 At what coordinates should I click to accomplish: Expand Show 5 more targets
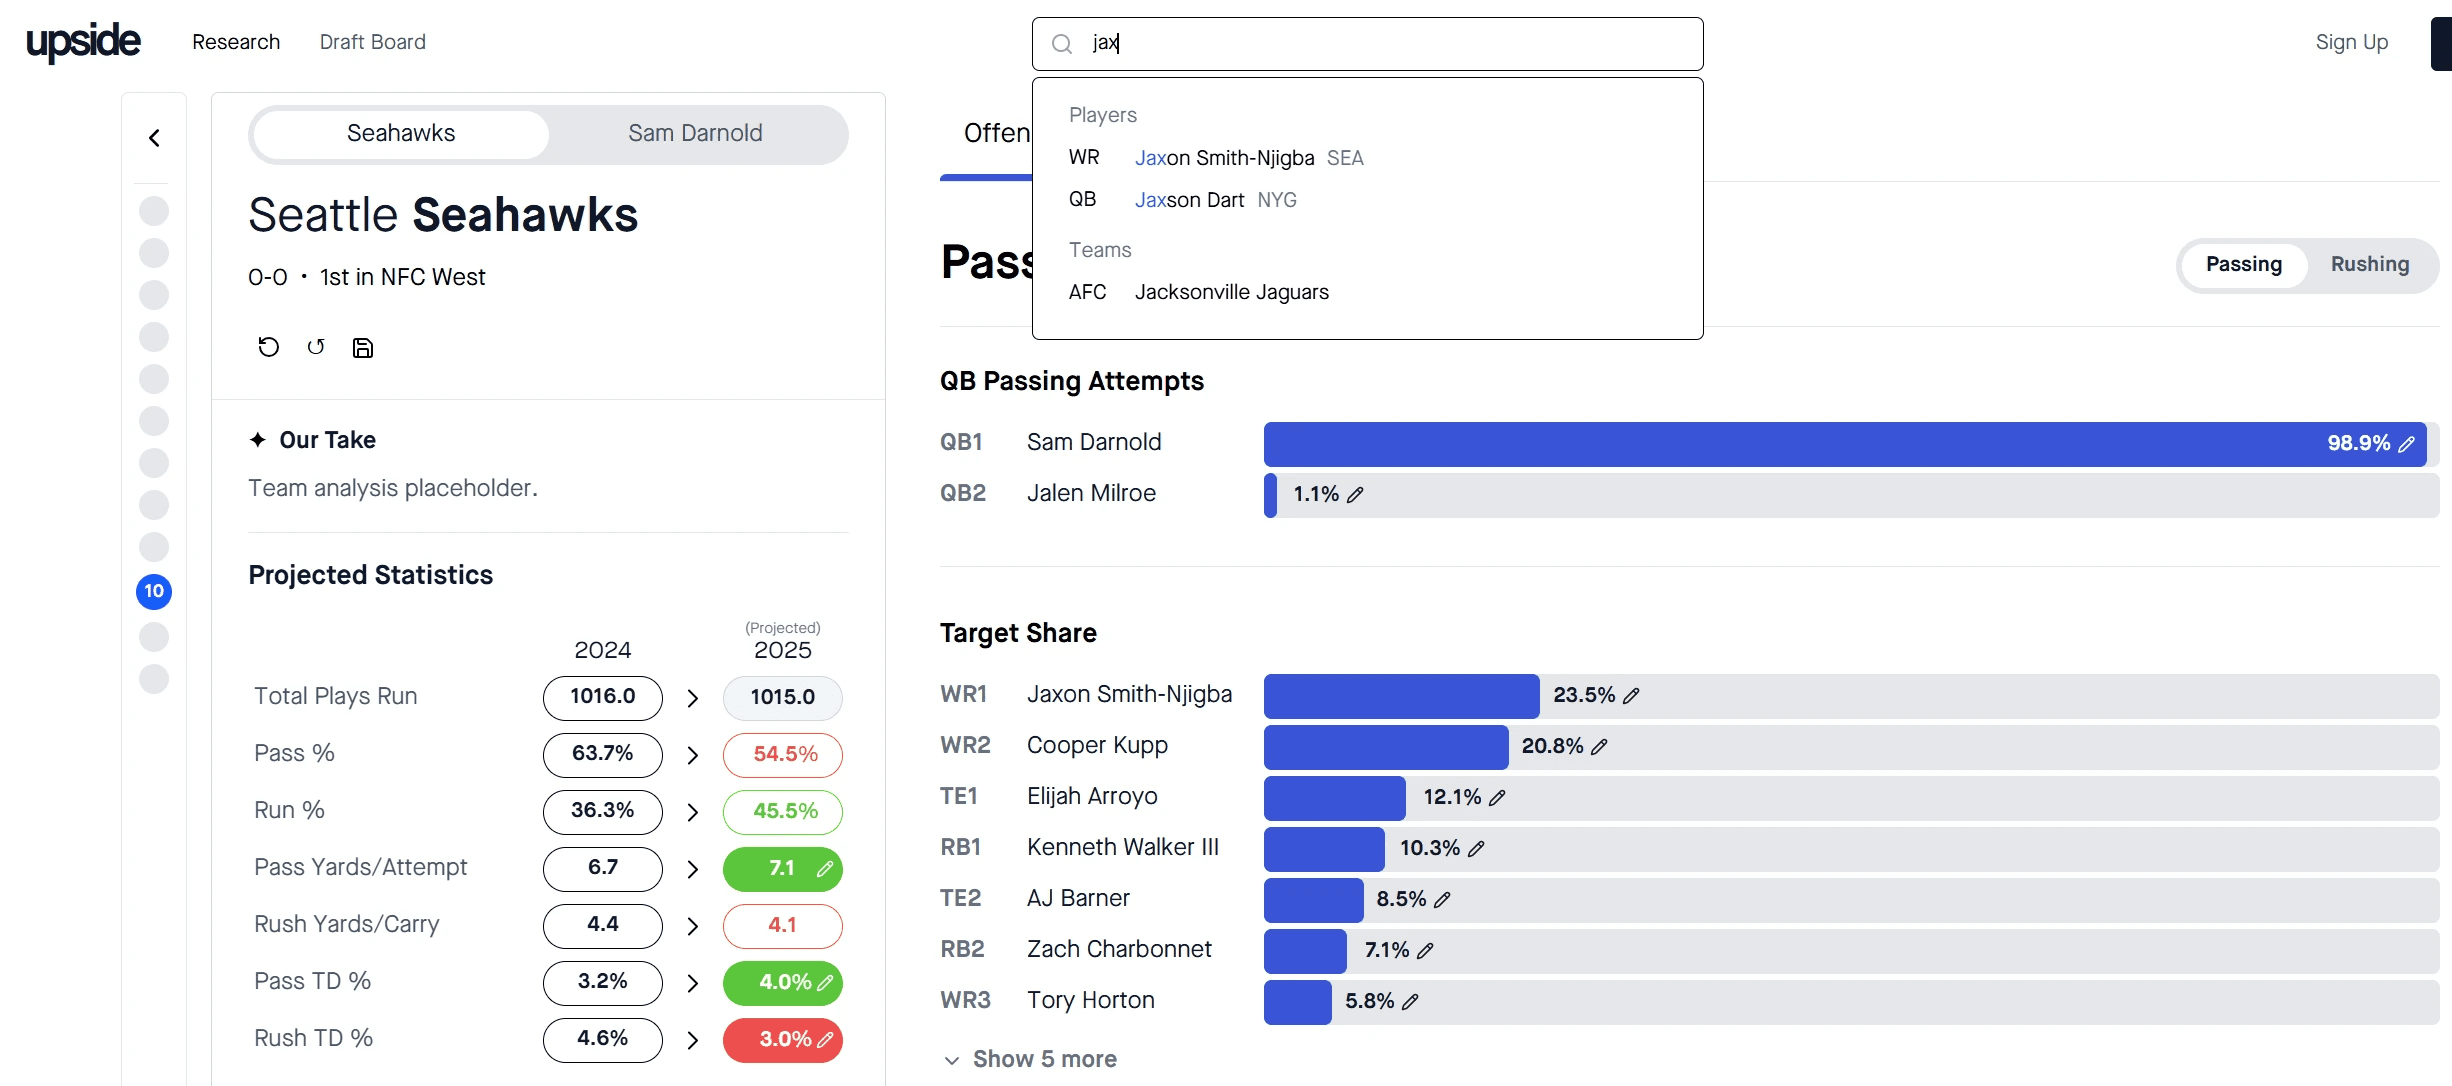(x=1030, y=1059)
